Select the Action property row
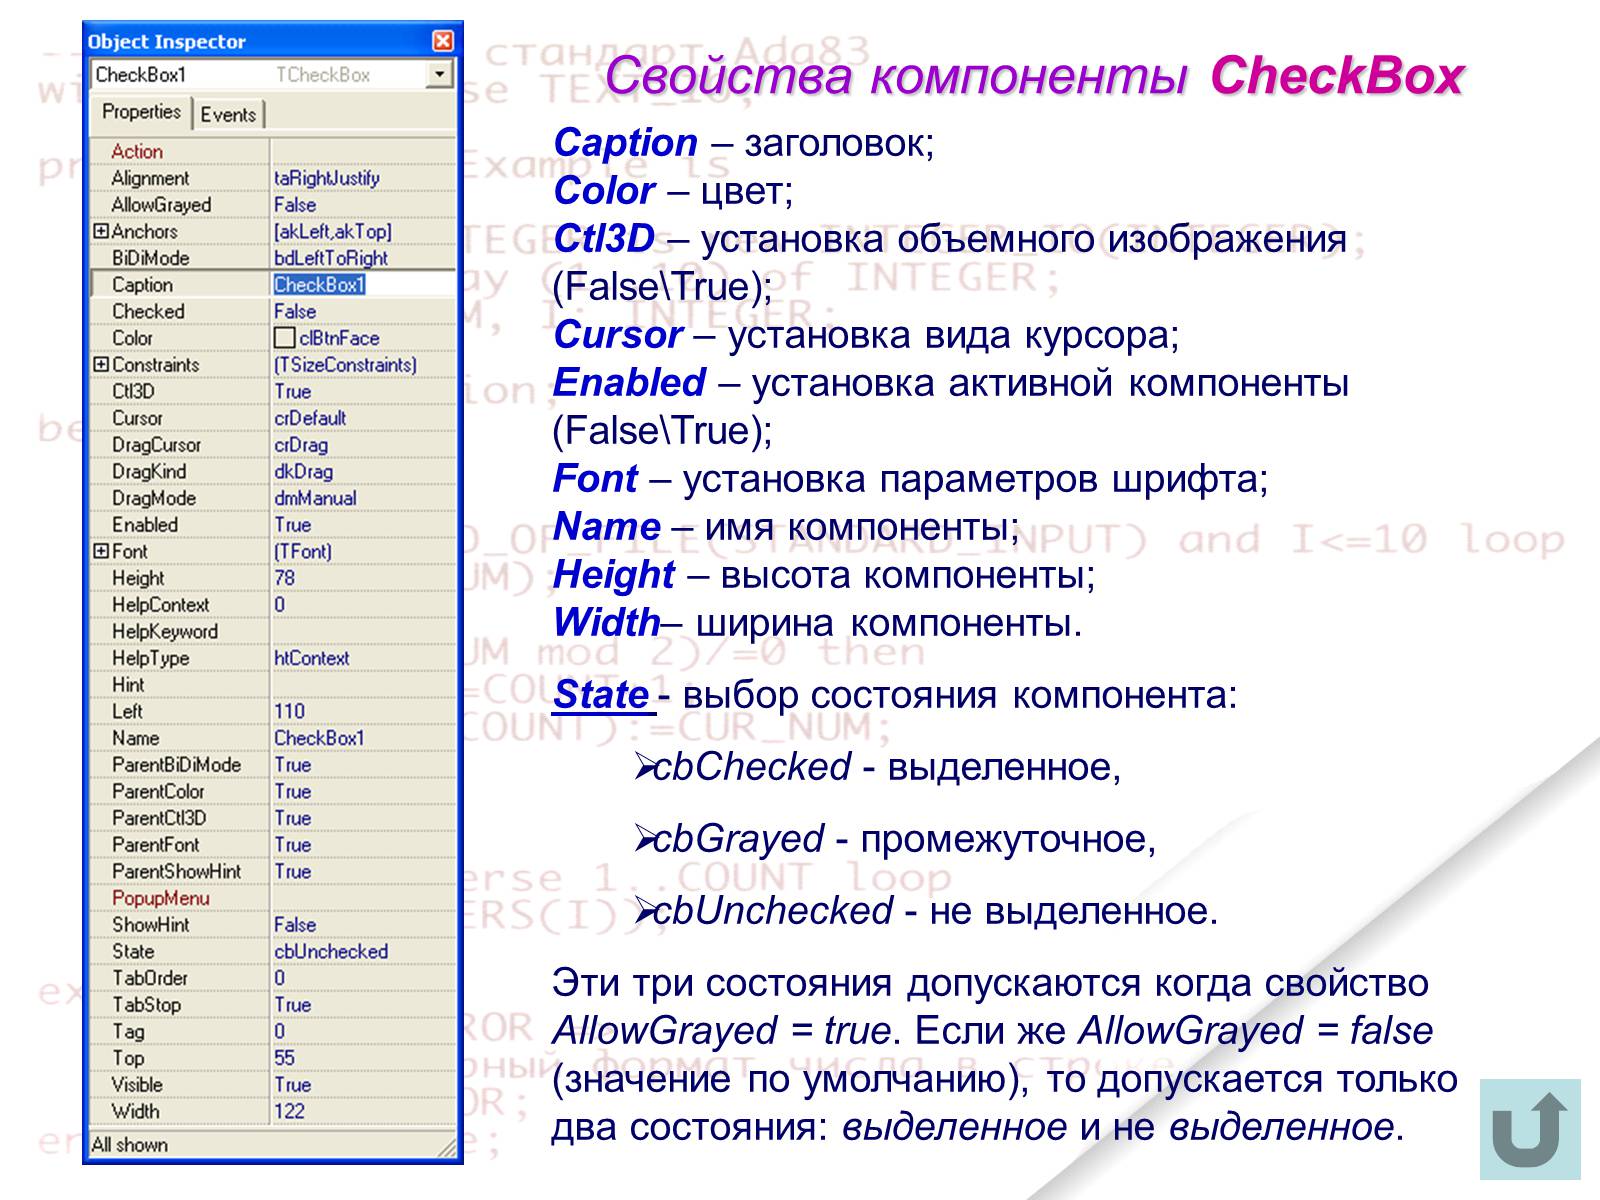The height and width of the screenshot is (1200, 1600). 272,151
